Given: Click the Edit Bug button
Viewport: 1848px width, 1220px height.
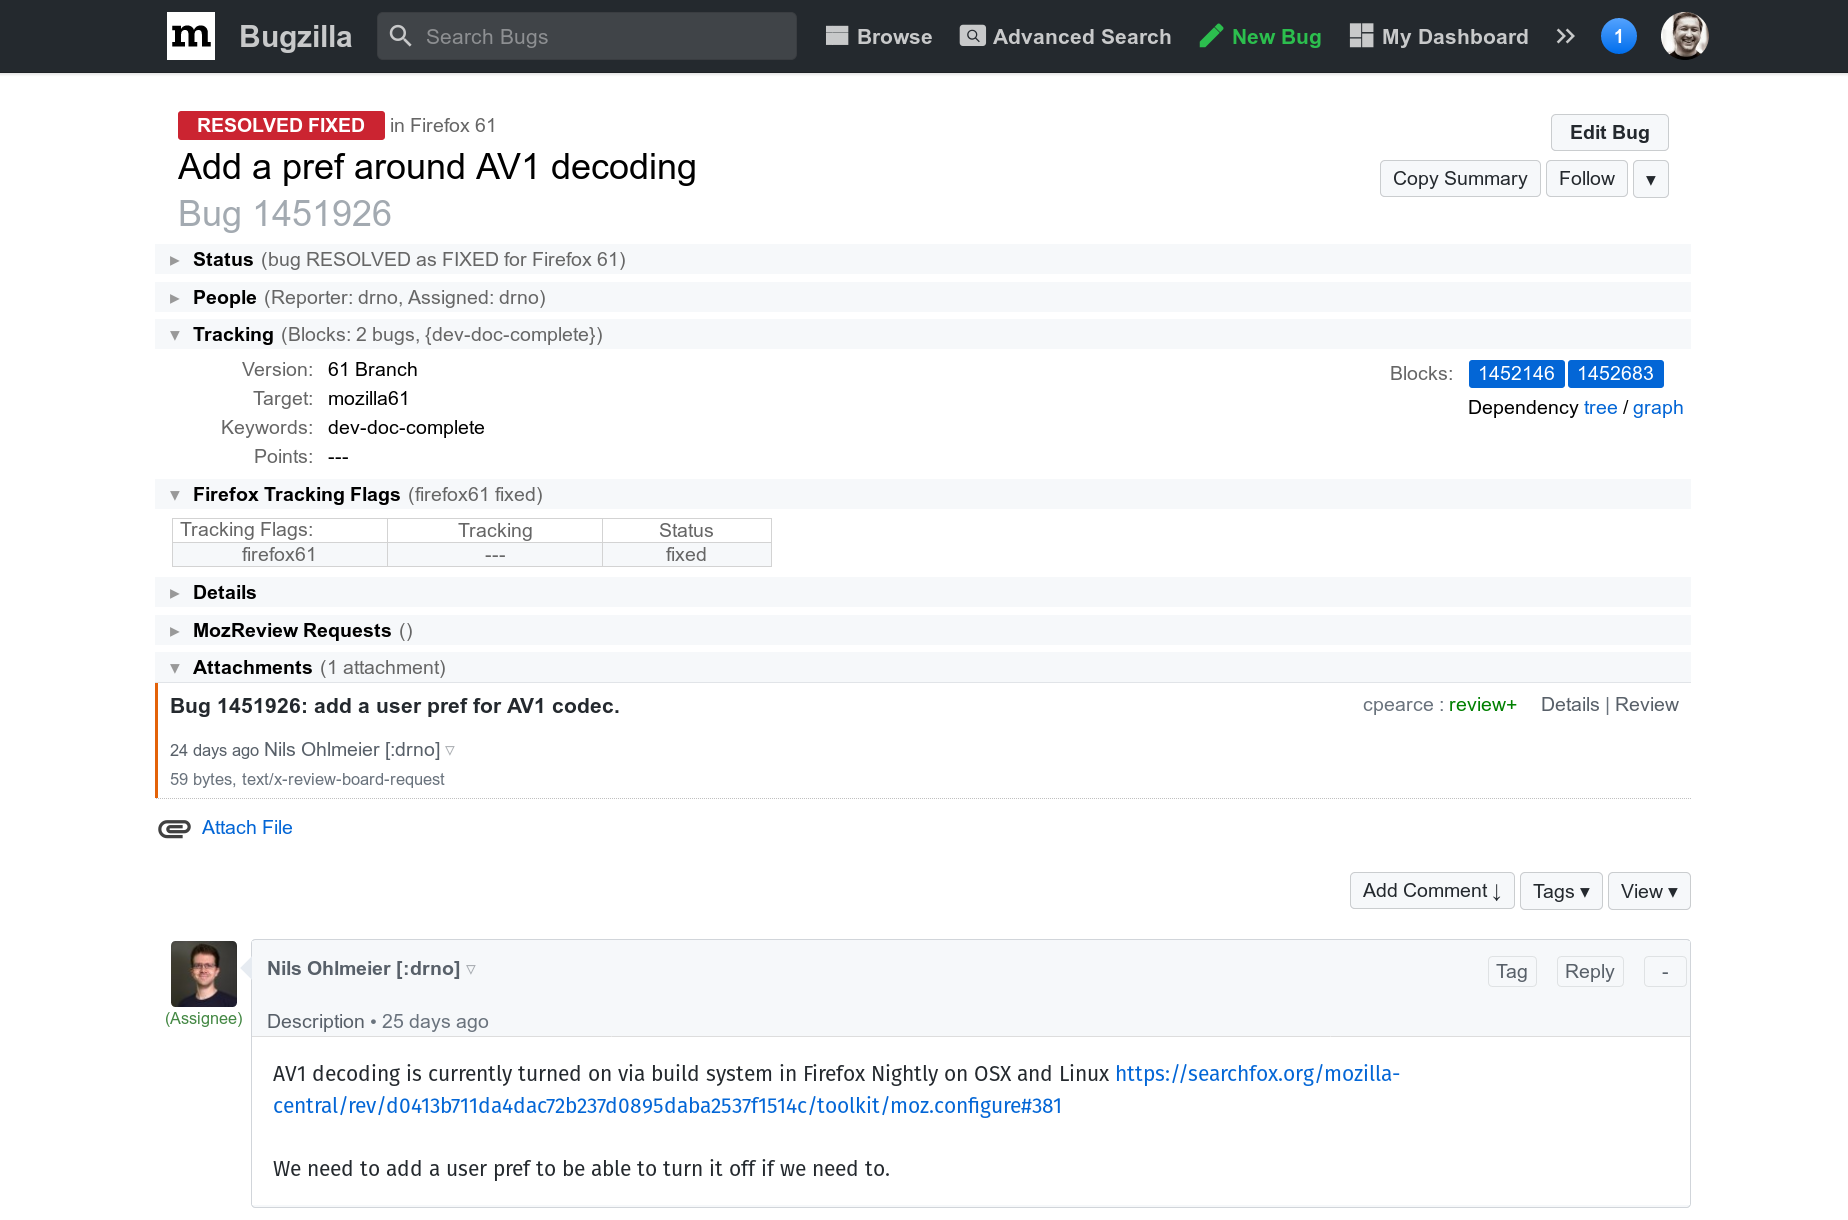Looking at the screenshot, I should click(x=1608, y=132).
